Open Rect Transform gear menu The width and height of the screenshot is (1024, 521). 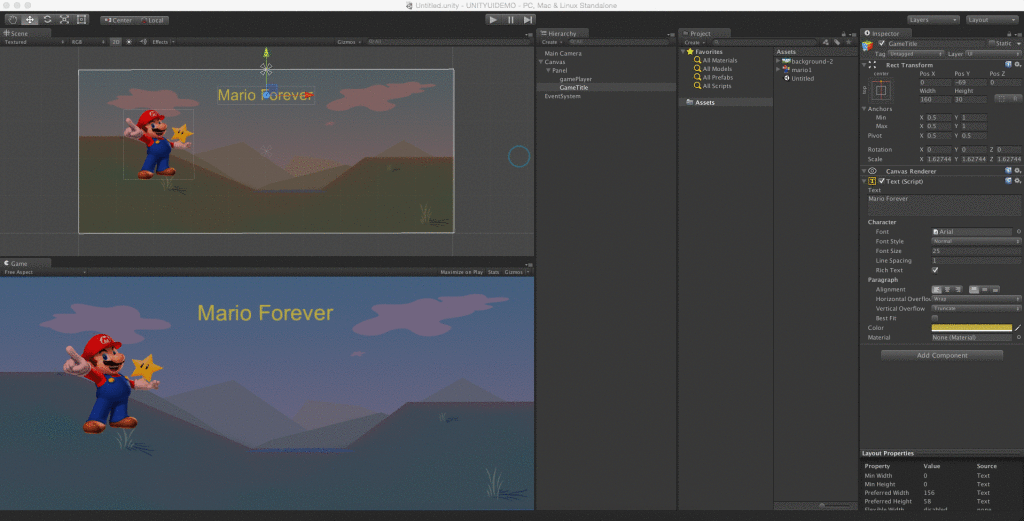tap(1017, 65)
